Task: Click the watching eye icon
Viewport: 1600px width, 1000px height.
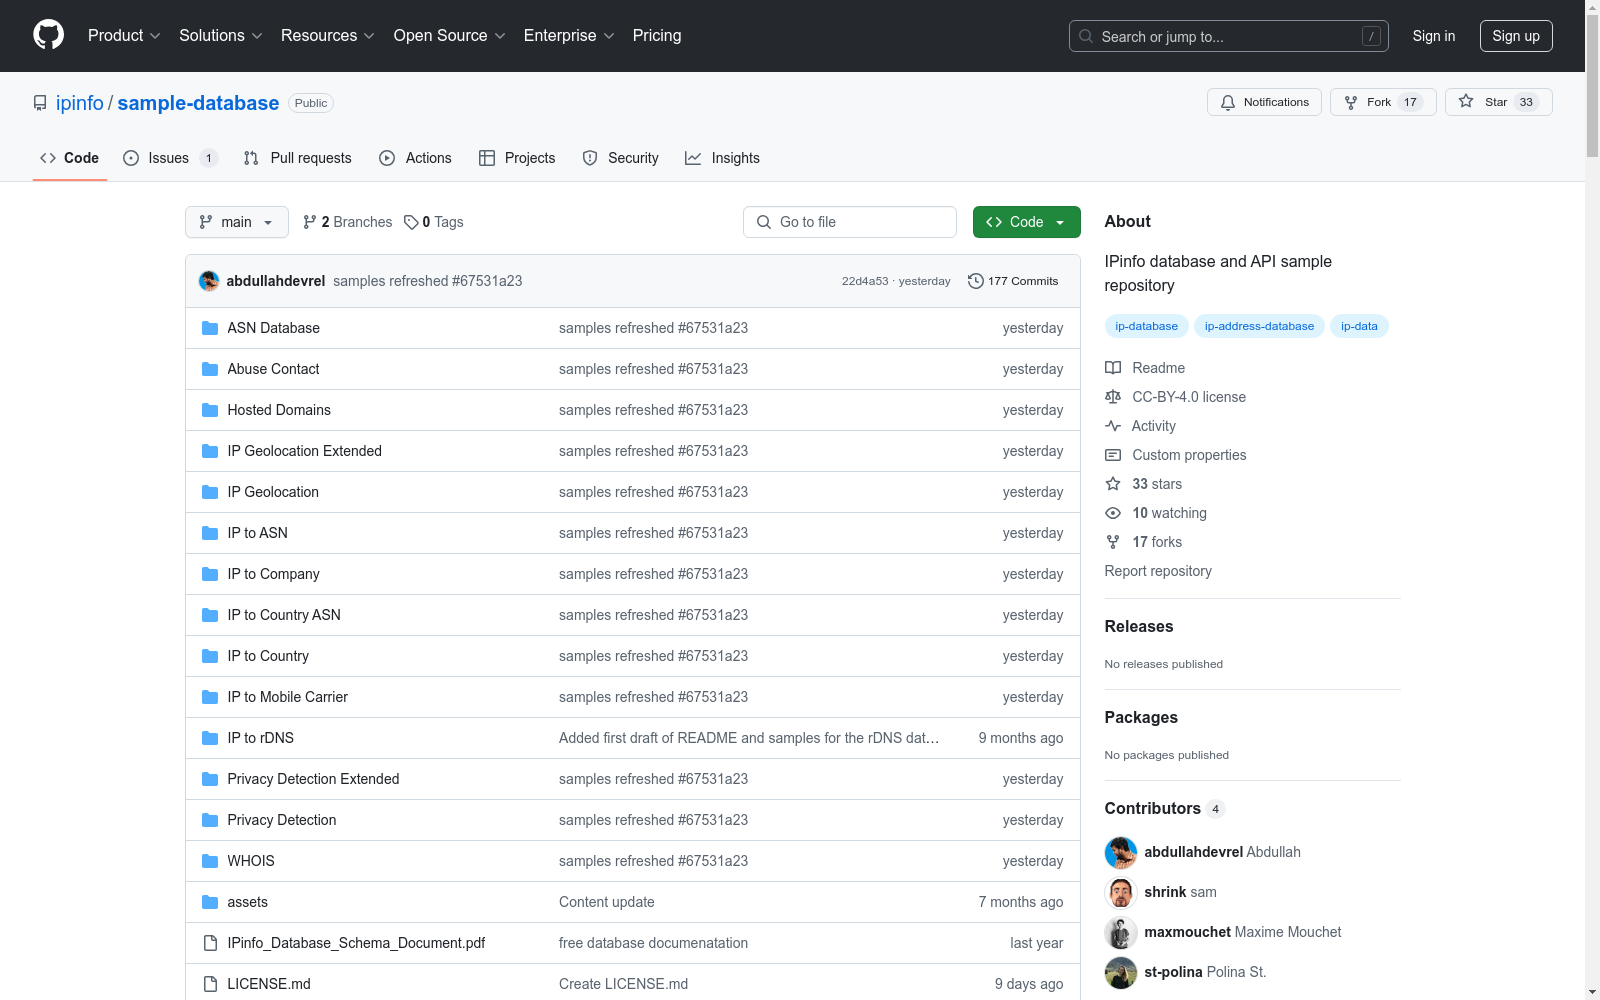Action: pos(1113,513)
